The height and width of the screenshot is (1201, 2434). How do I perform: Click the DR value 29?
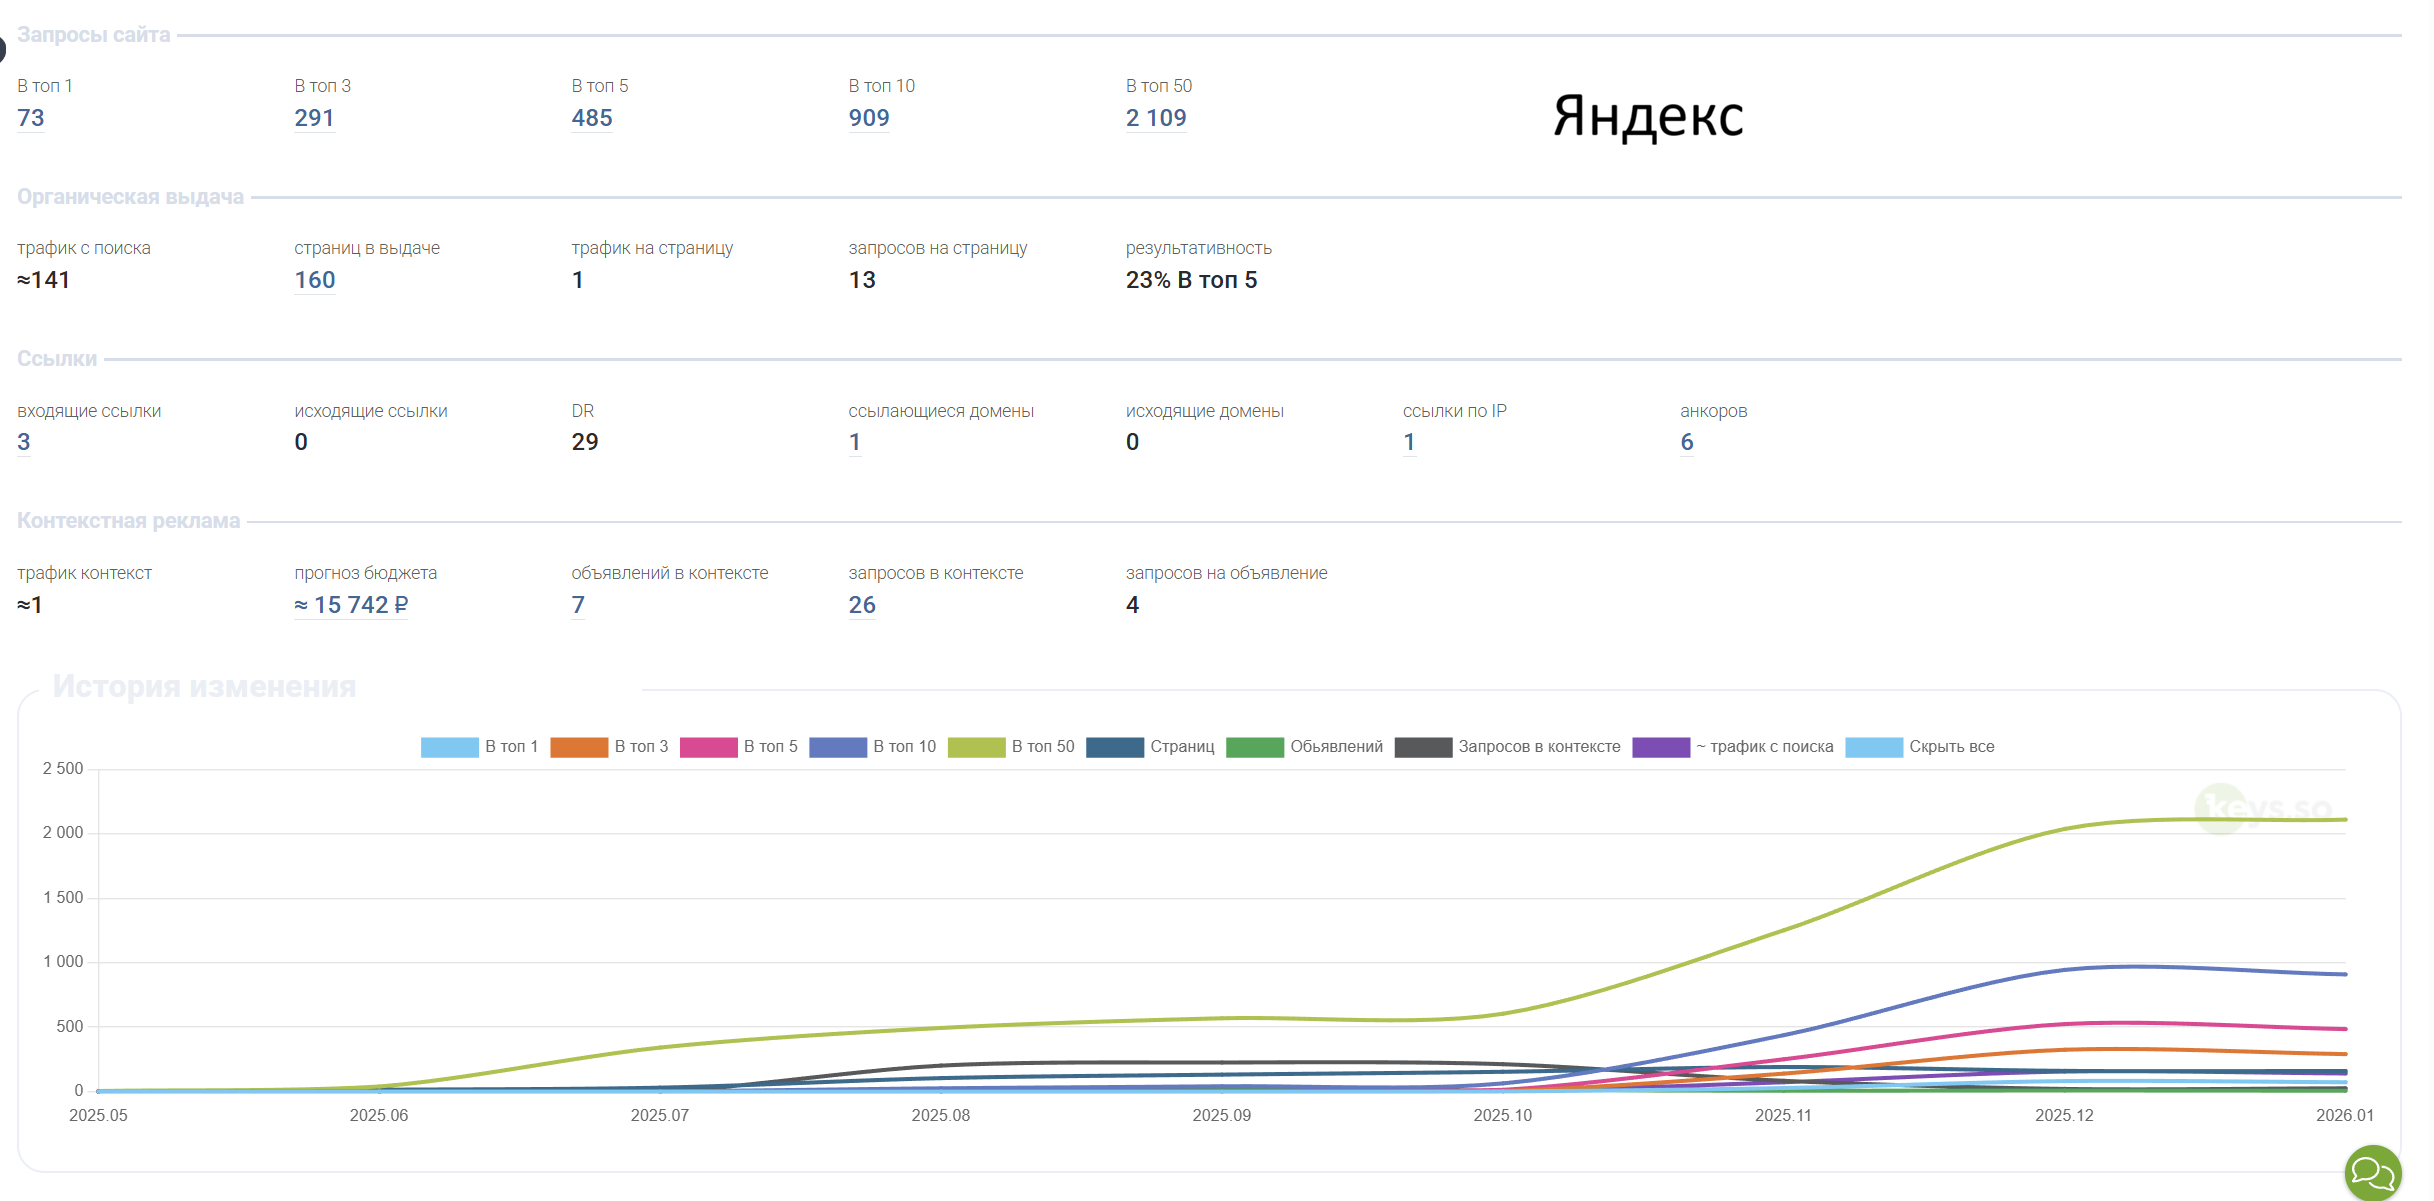585,442
